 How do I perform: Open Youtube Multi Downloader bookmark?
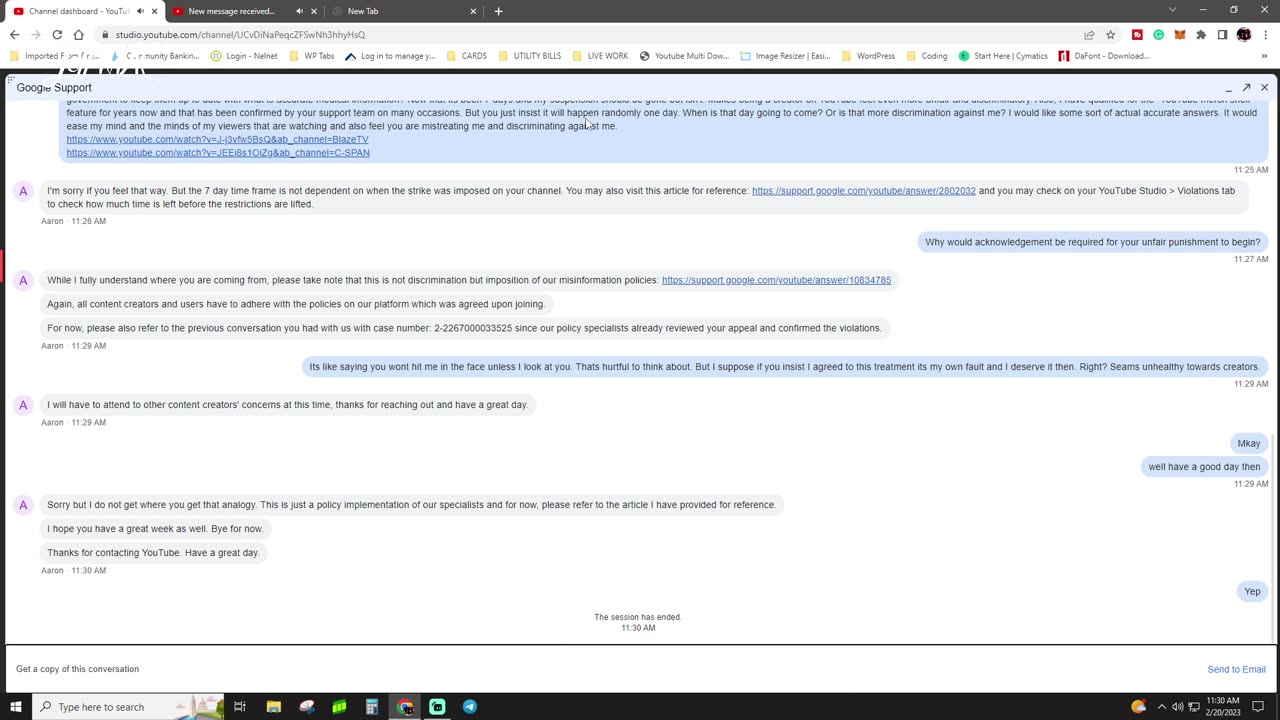tap(684, 56)
